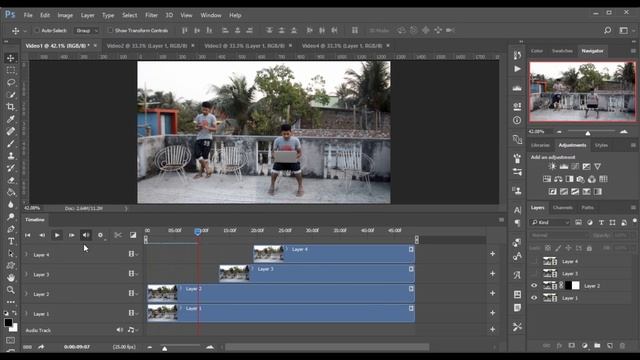The image size is (640, 360).
Task: Expand Layer 2 track in timeline
Action: 27,294
